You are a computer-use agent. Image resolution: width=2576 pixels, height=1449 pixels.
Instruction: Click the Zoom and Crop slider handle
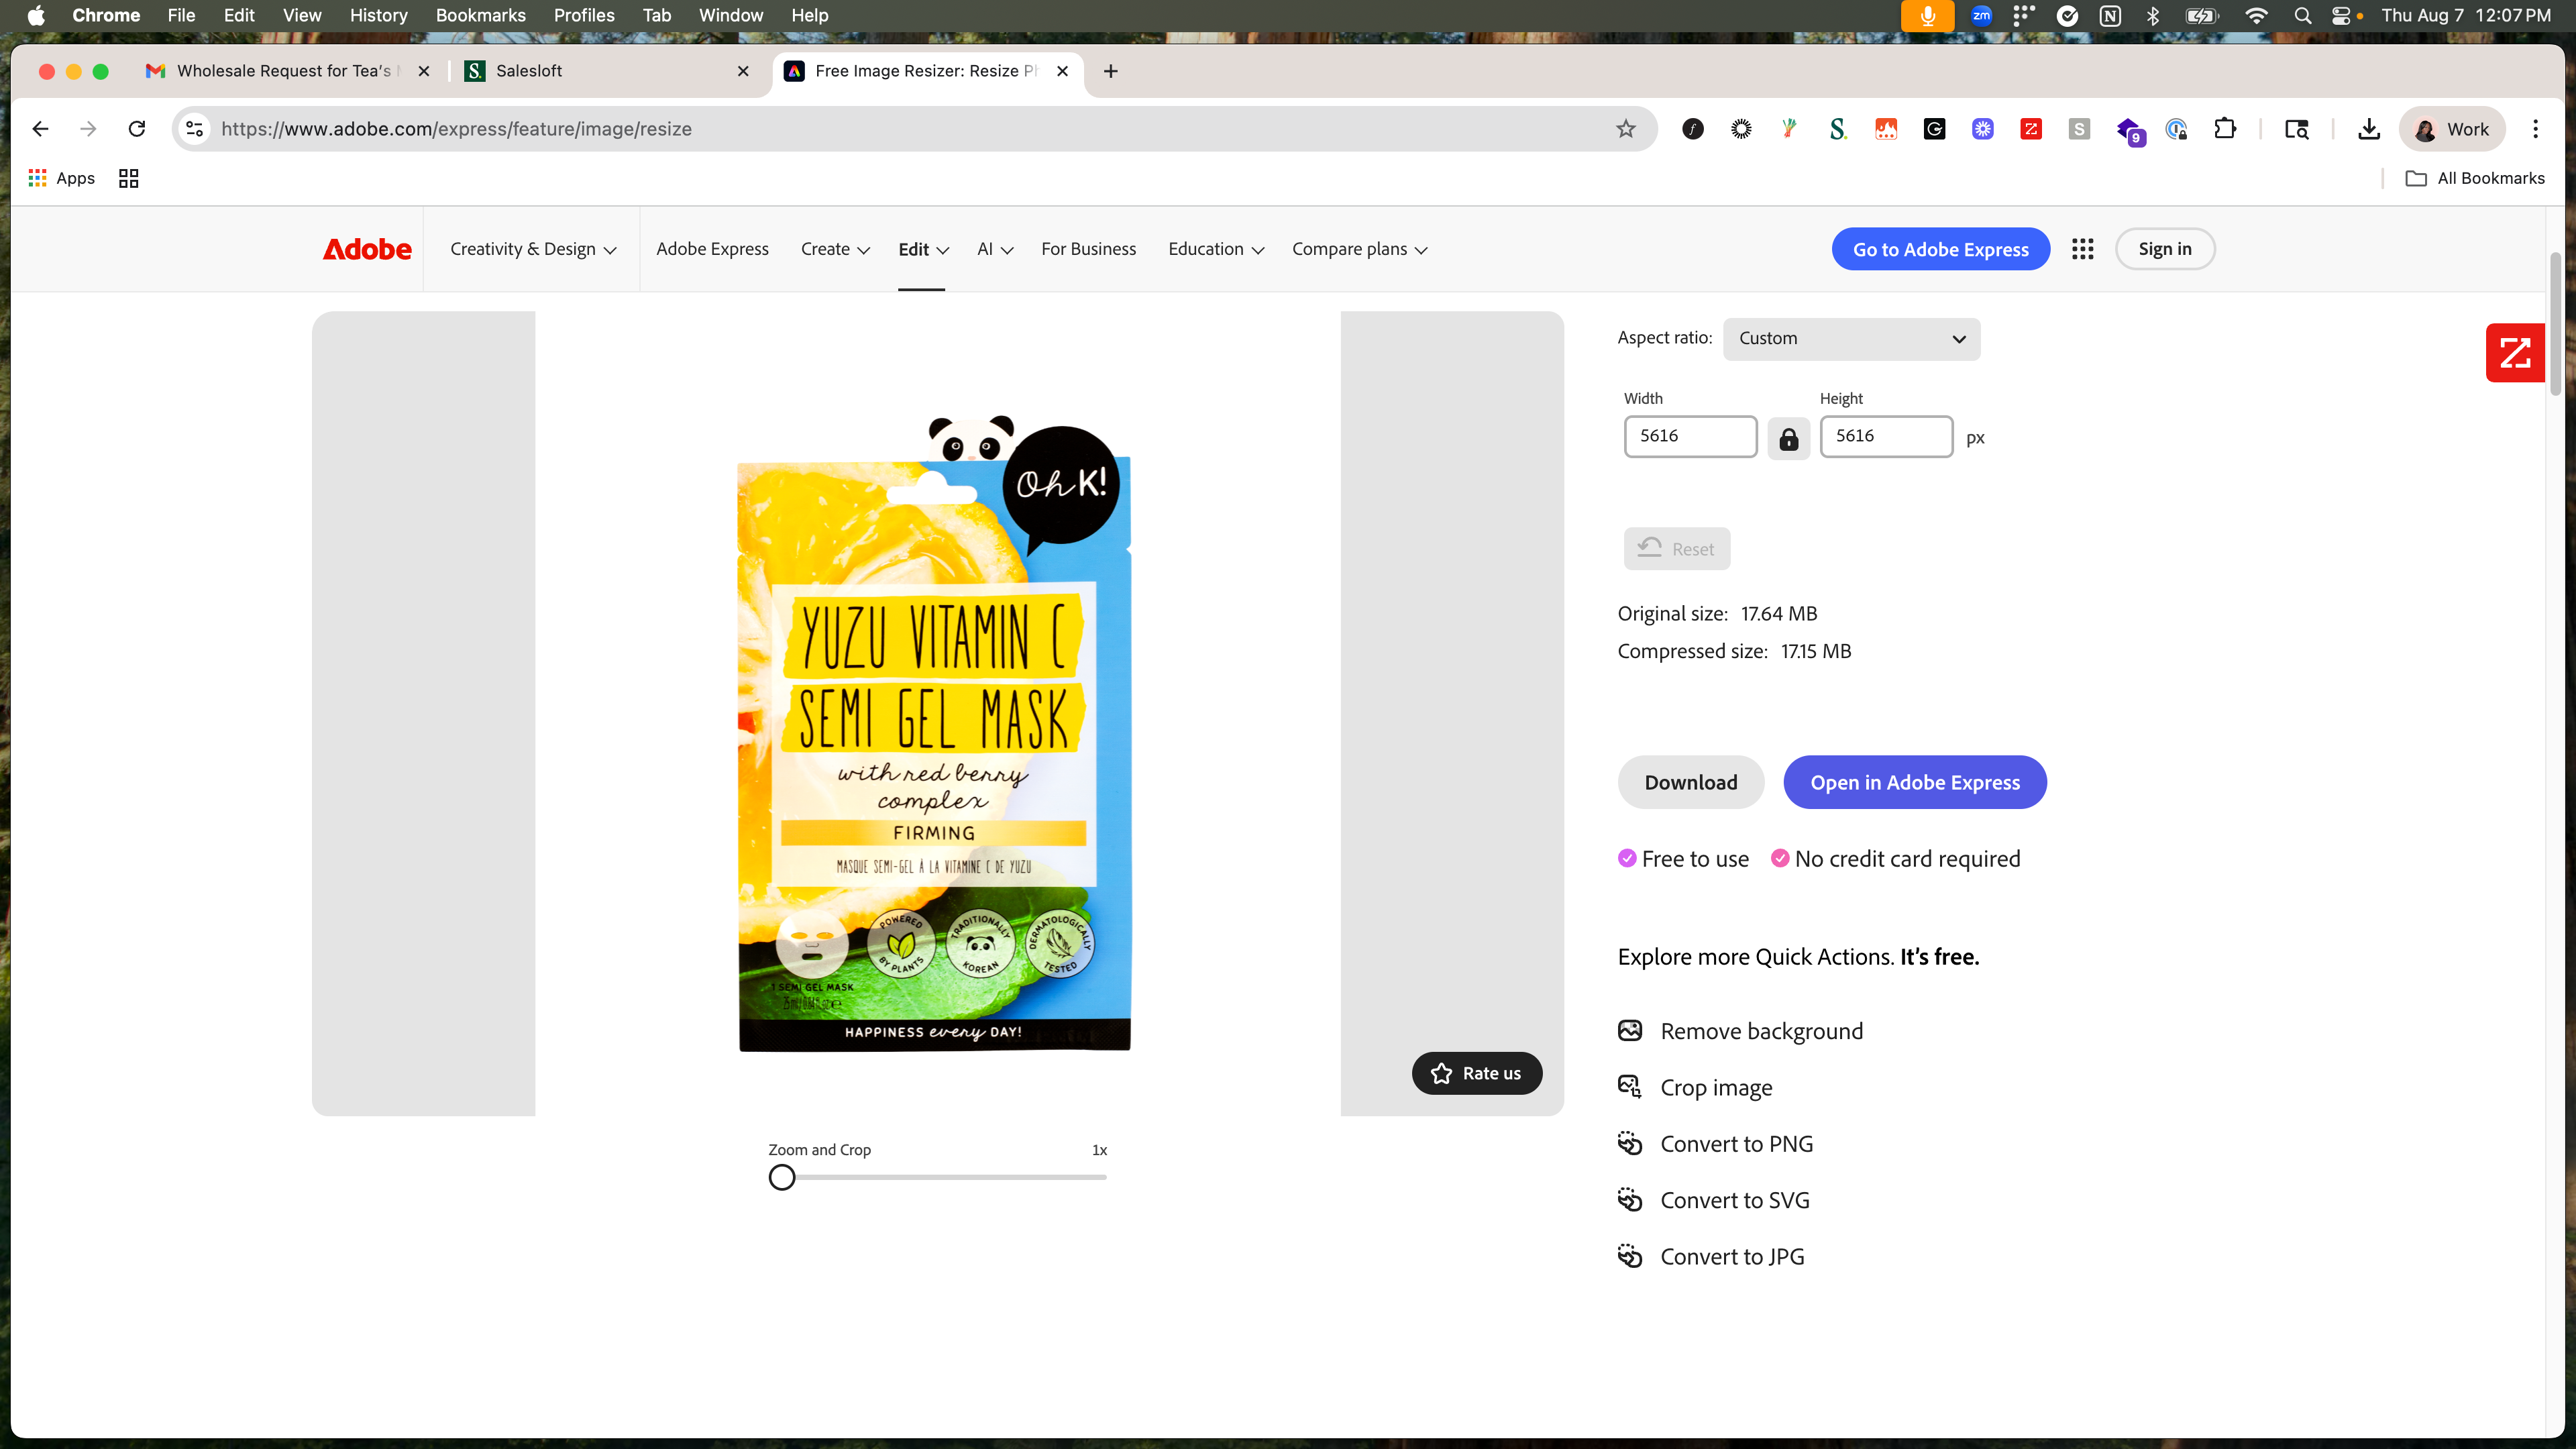(x=782, y=1177)
